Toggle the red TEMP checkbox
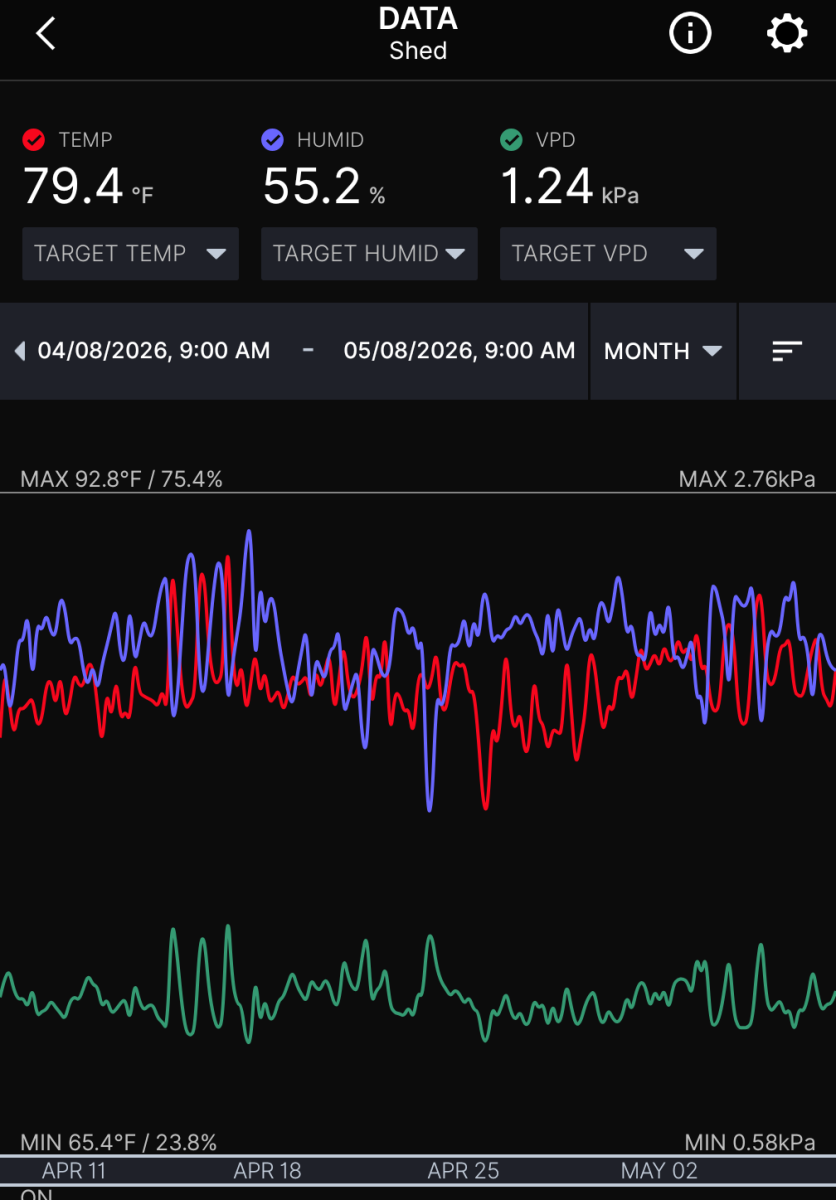 (34, 140)
